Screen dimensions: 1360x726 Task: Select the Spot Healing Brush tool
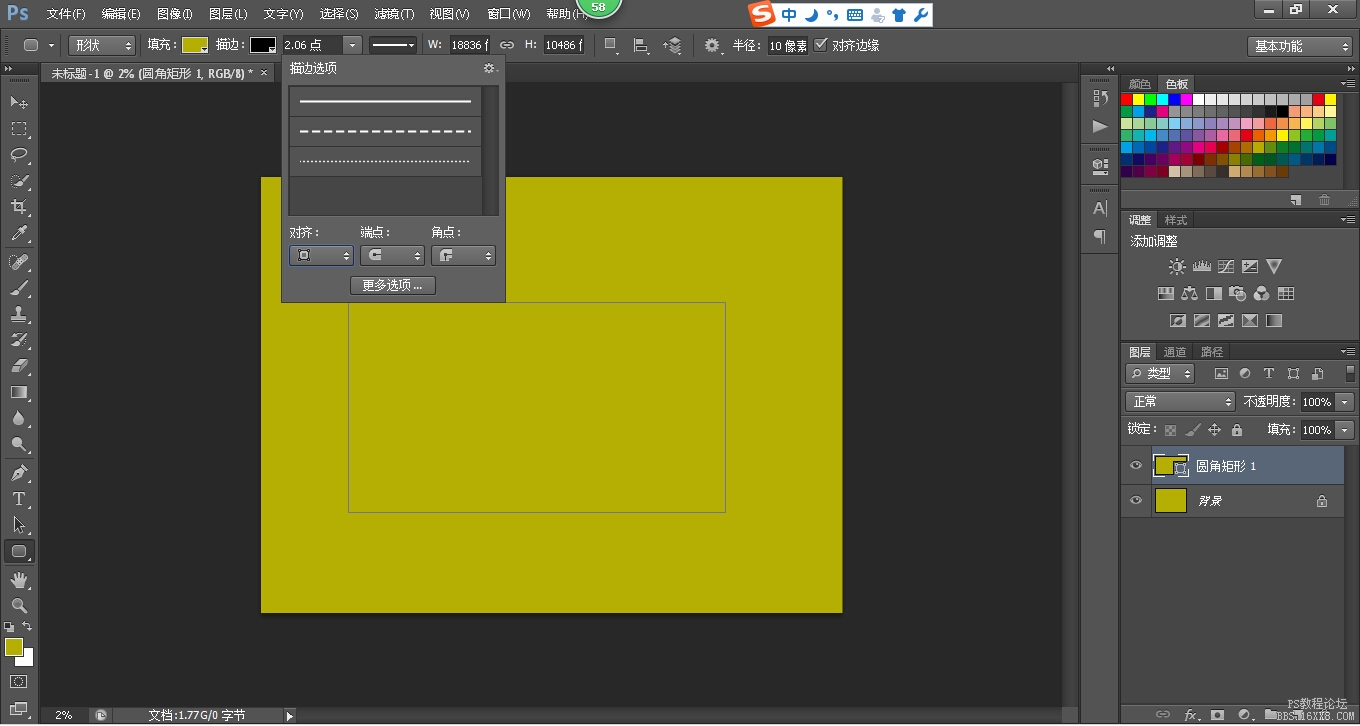[19, 262]
